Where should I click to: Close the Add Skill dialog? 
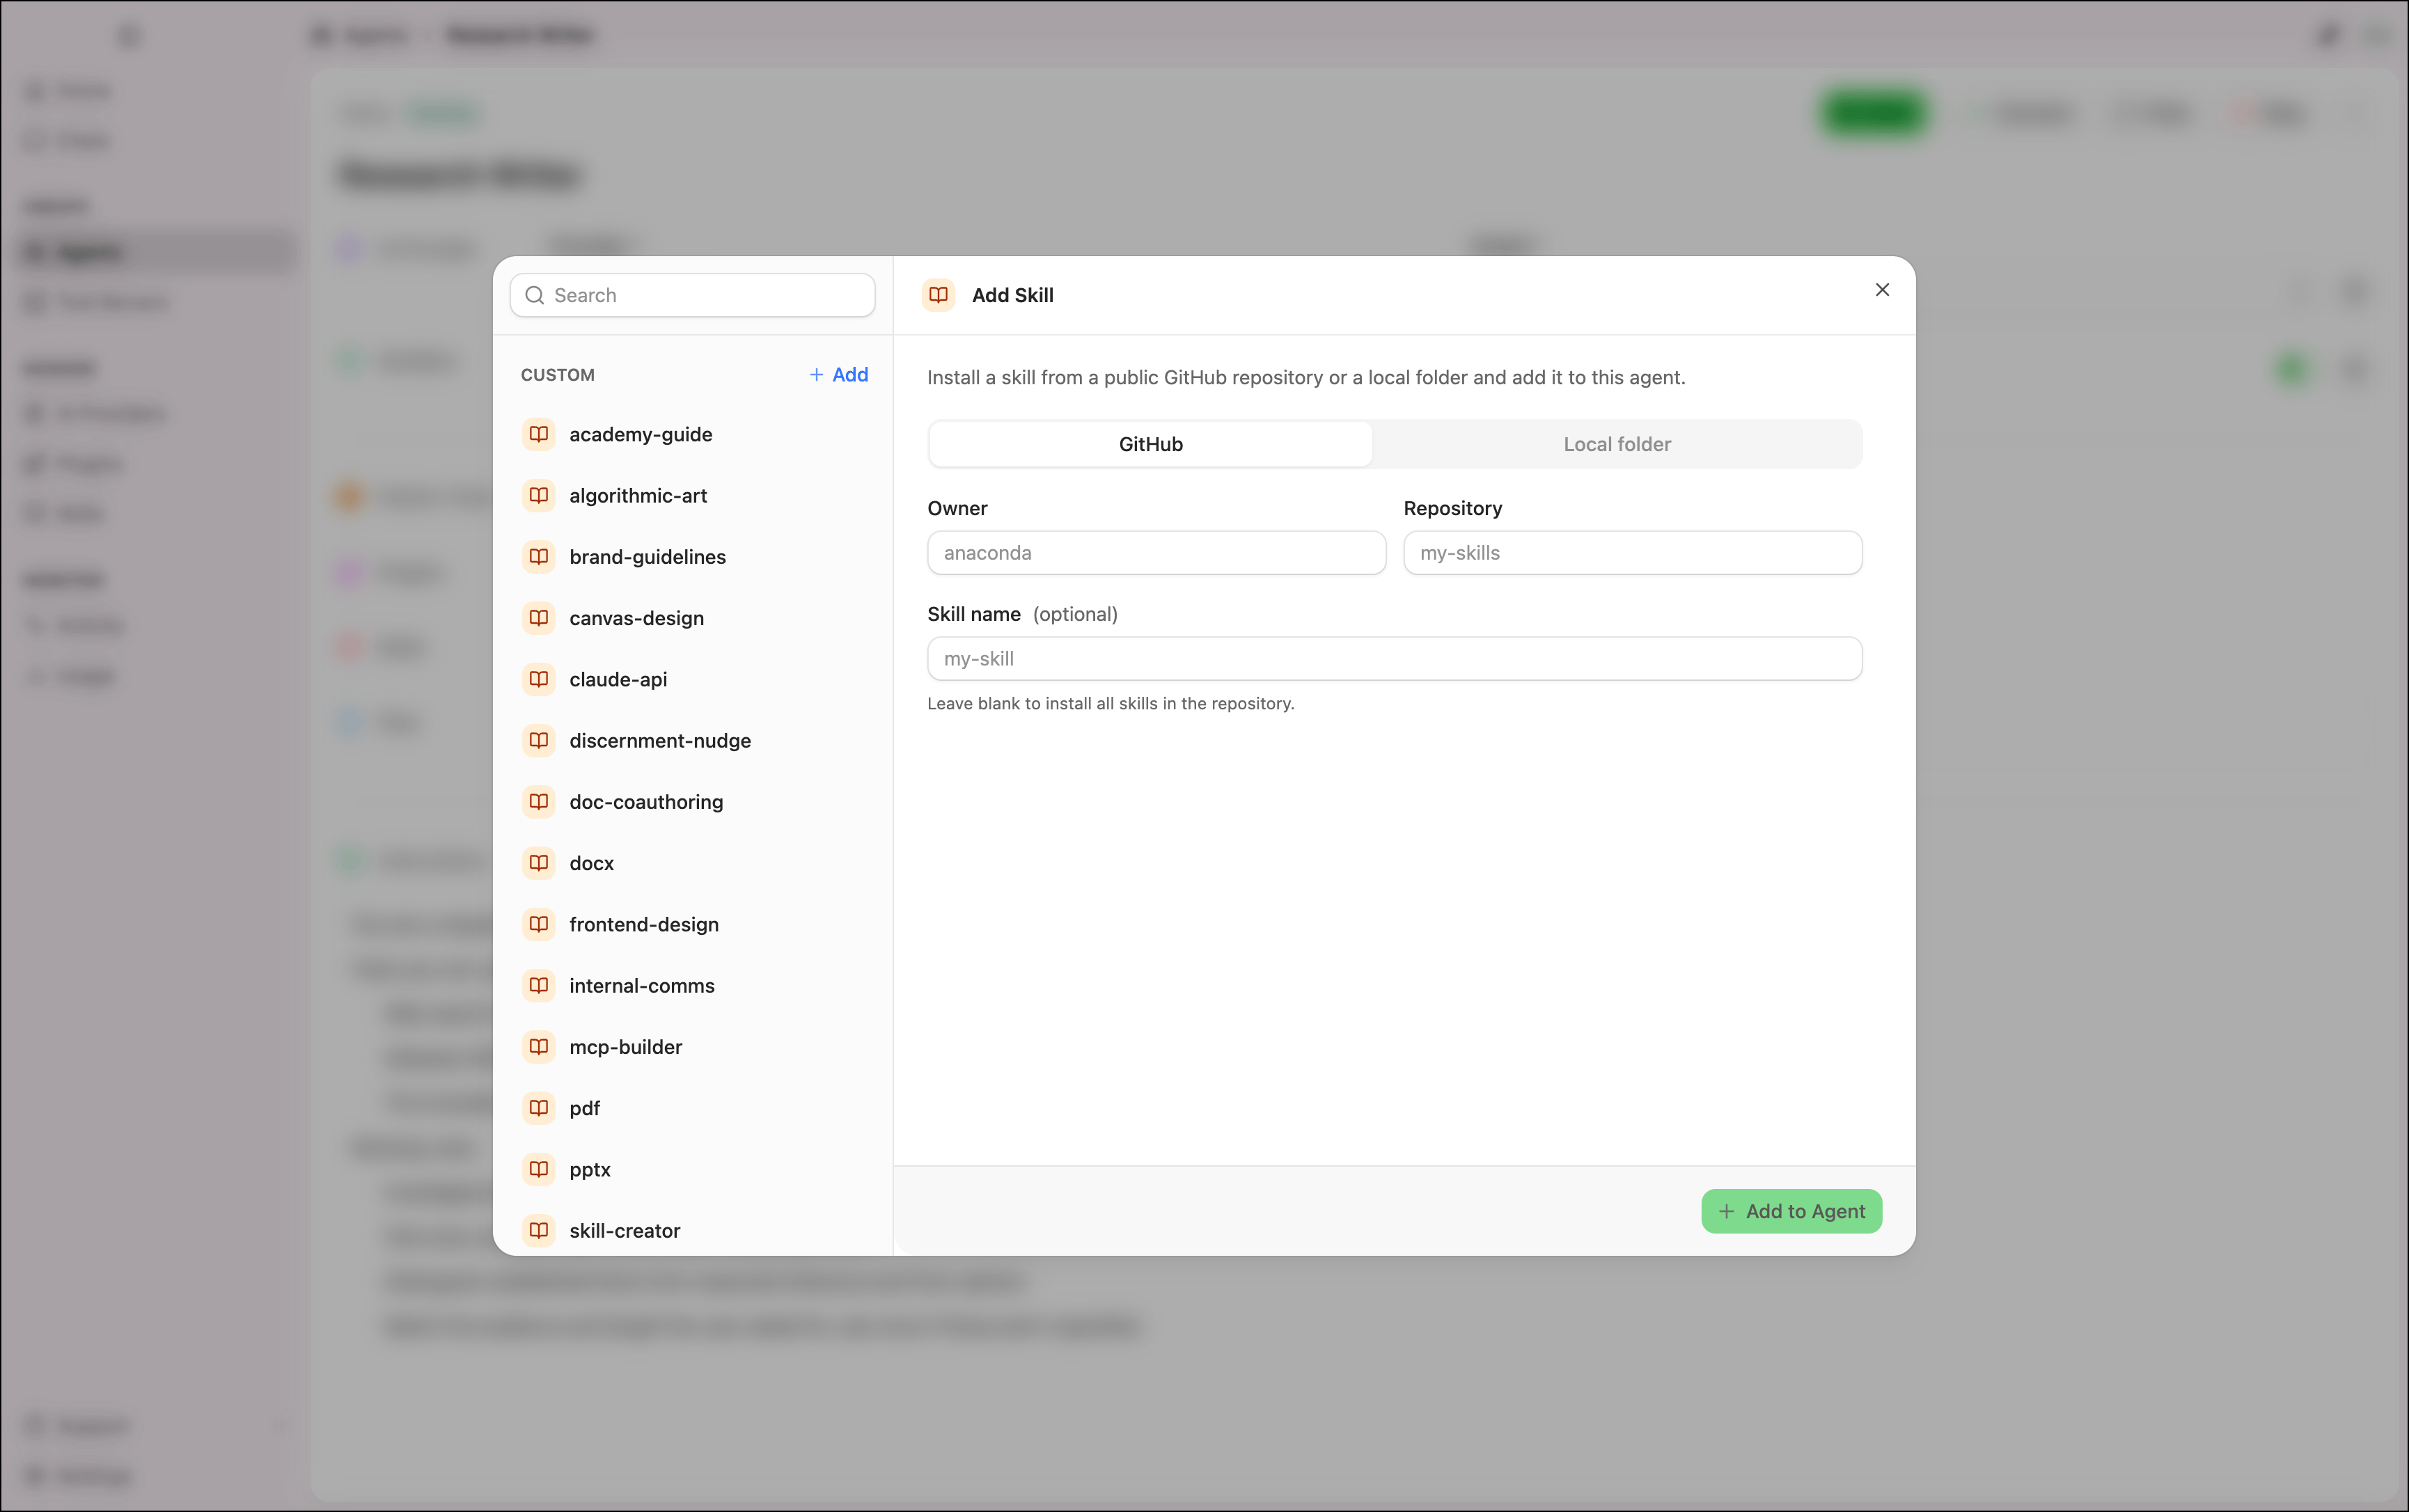[x=1882, y=289]
